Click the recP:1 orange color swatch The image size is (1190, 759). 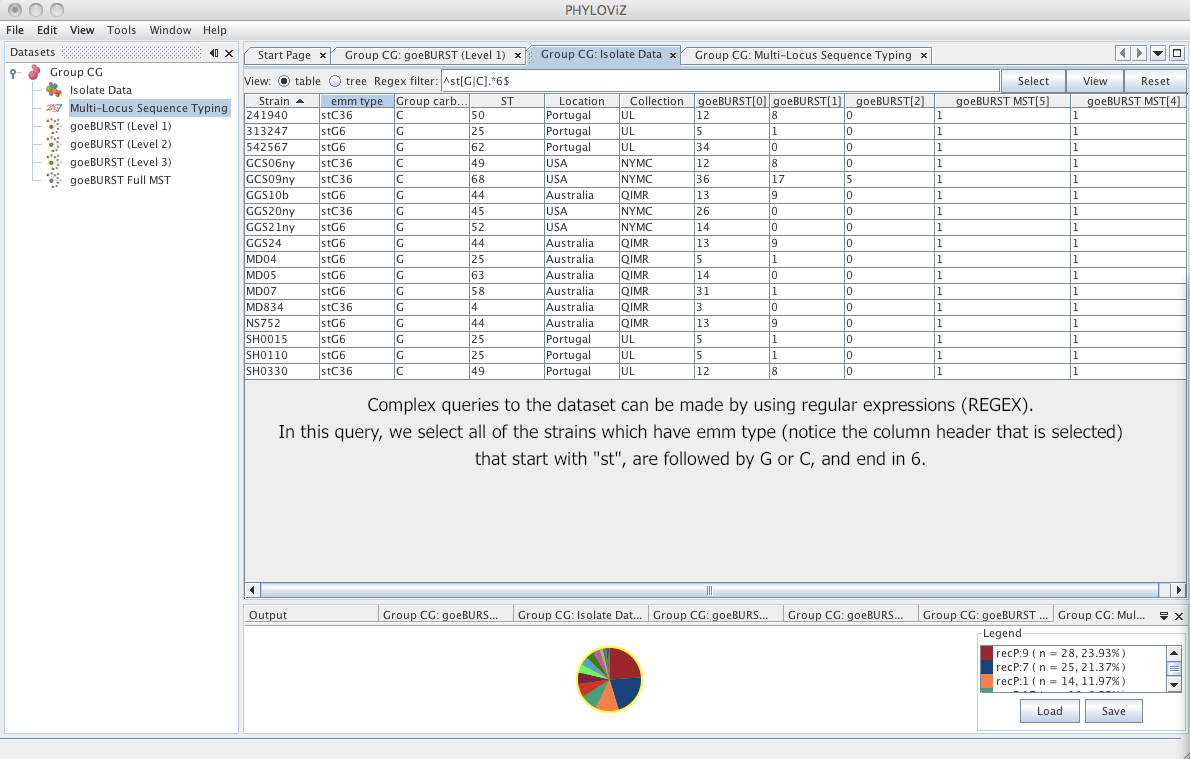(x=987, y=681)
